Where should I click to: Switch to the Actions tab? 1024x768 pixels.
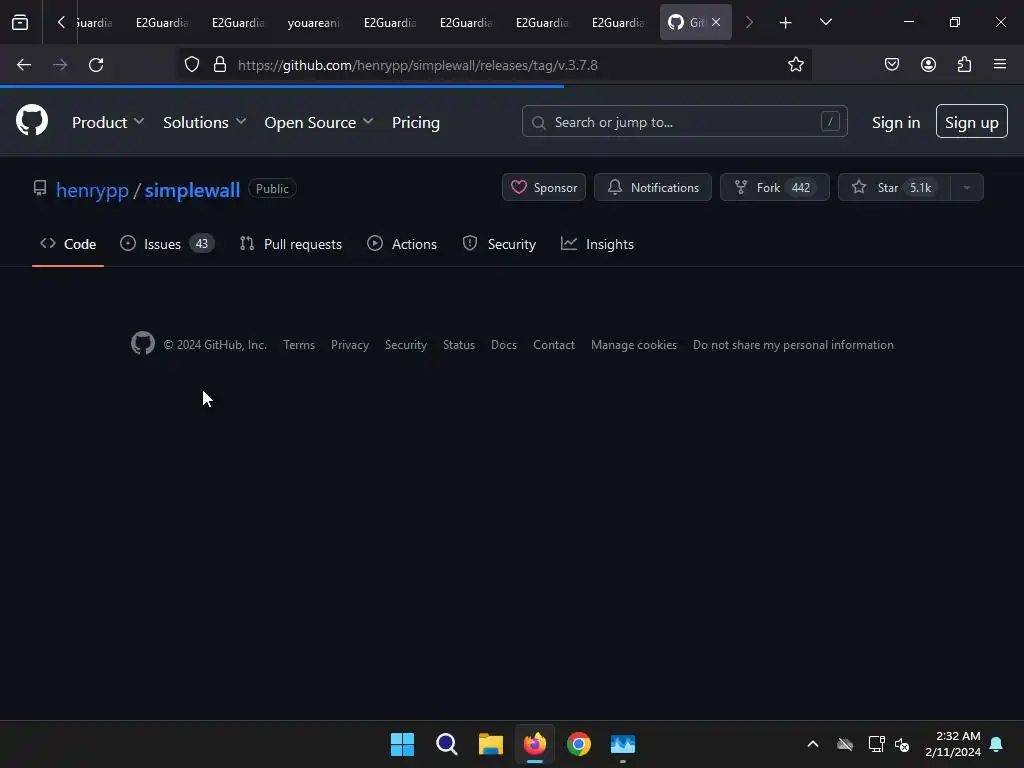click(402, 244)
